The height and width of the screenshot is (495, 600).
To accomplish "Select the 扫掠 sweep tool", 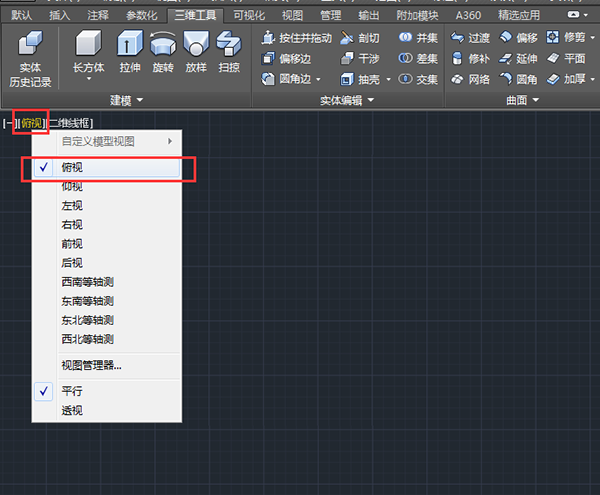I will 229,52.
